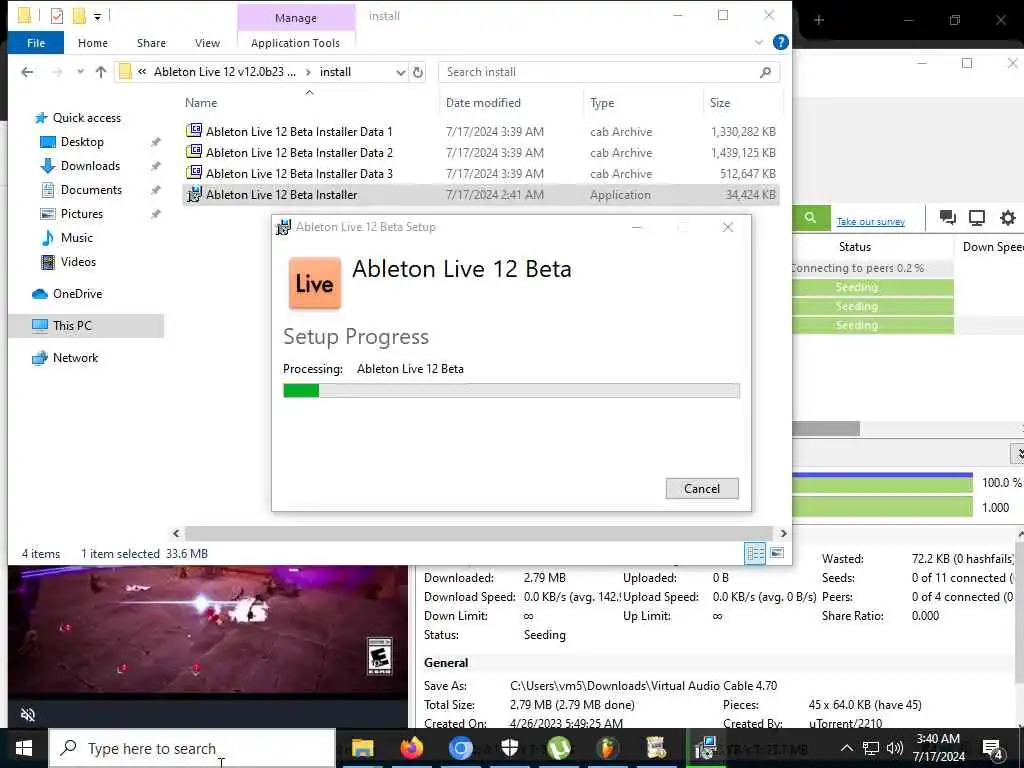Open FL Studio from the taskbar

607,748
